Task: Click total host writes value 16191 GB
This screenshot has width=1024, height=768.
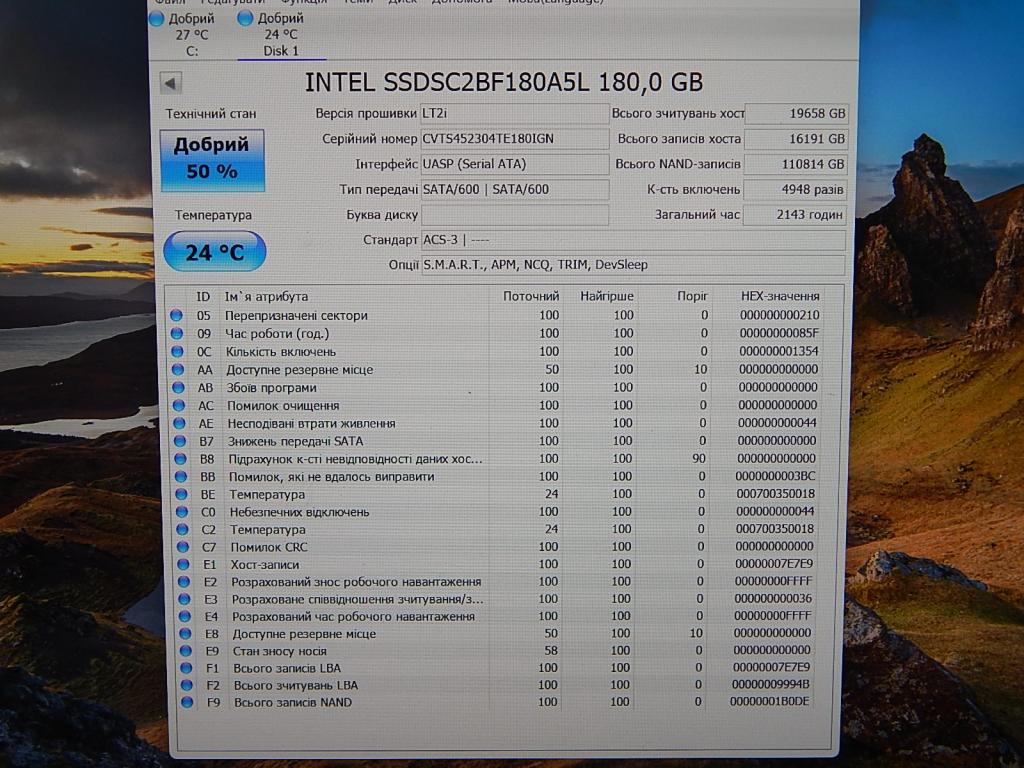Action: pyautogui.click(x=796, y=138)
